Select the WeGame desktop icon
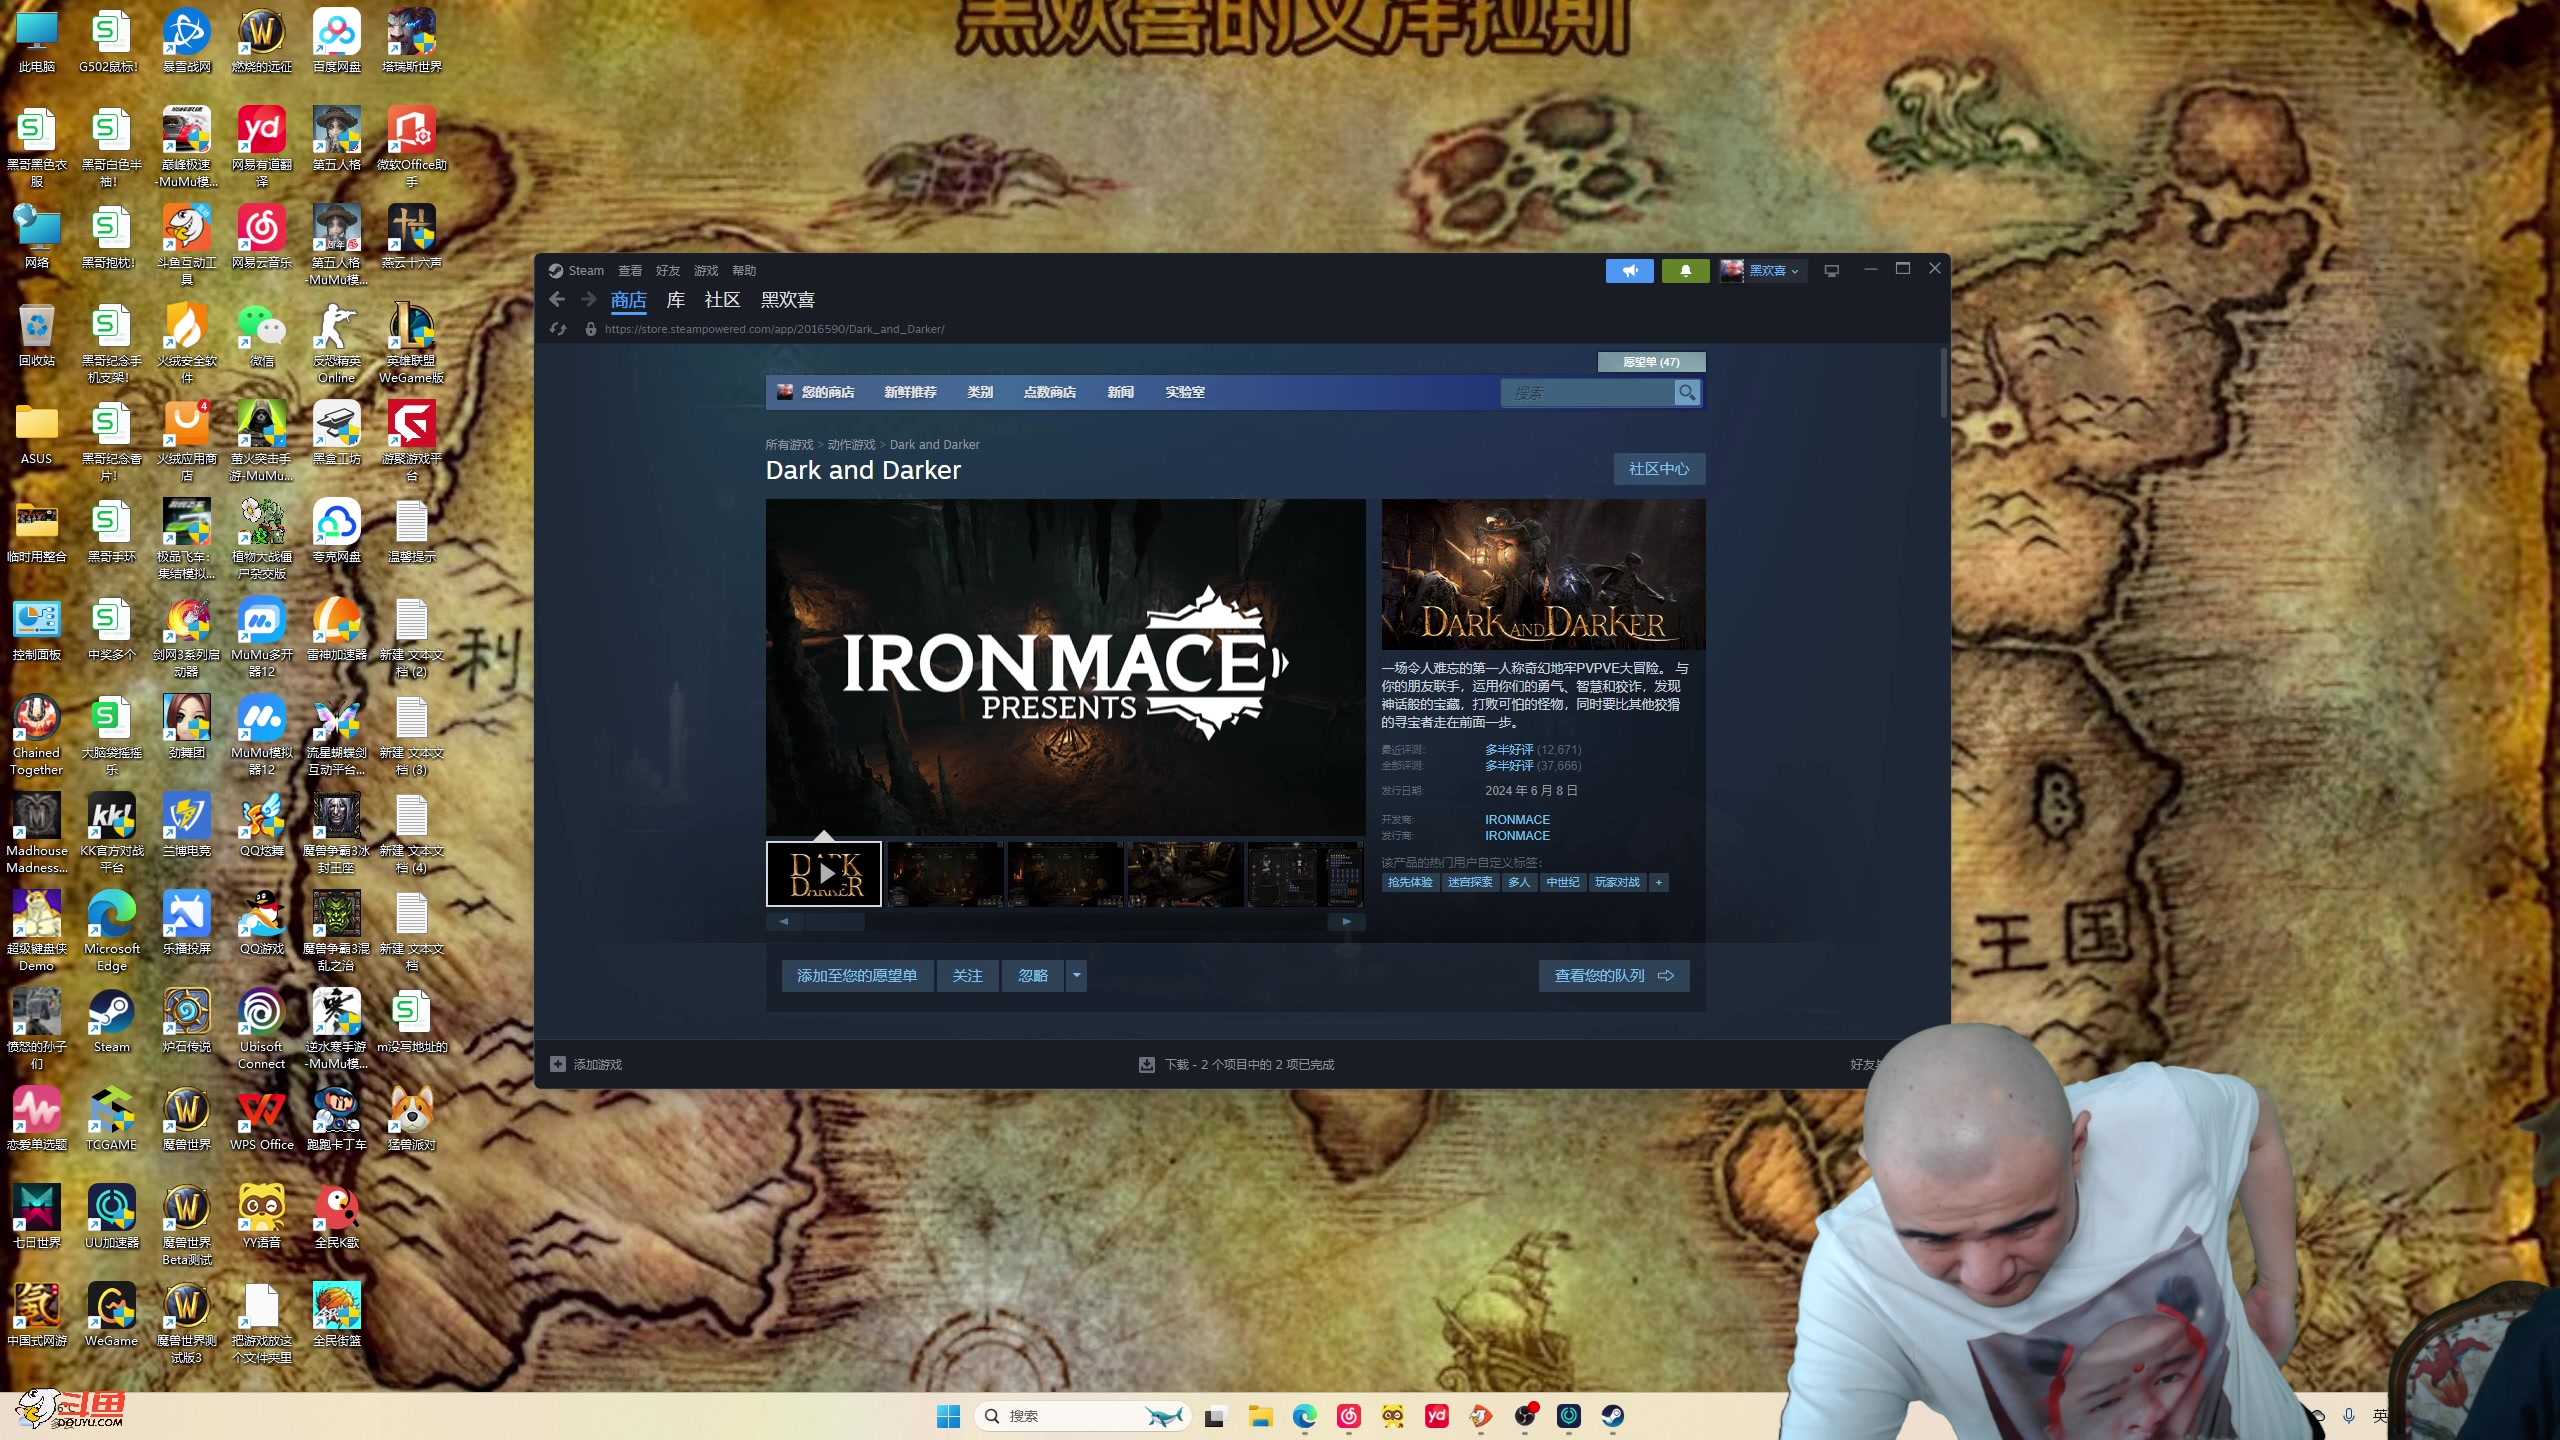The image size is (2560, 1440). (112, 1315)
